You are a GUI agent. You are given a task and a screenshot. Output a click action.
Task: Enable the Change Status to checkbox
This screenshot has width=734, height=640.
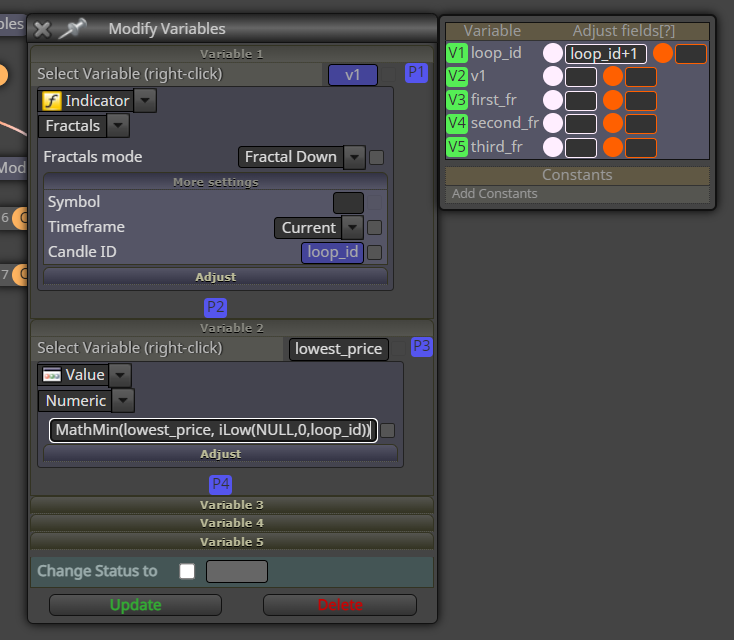click(x=187, y=571)
